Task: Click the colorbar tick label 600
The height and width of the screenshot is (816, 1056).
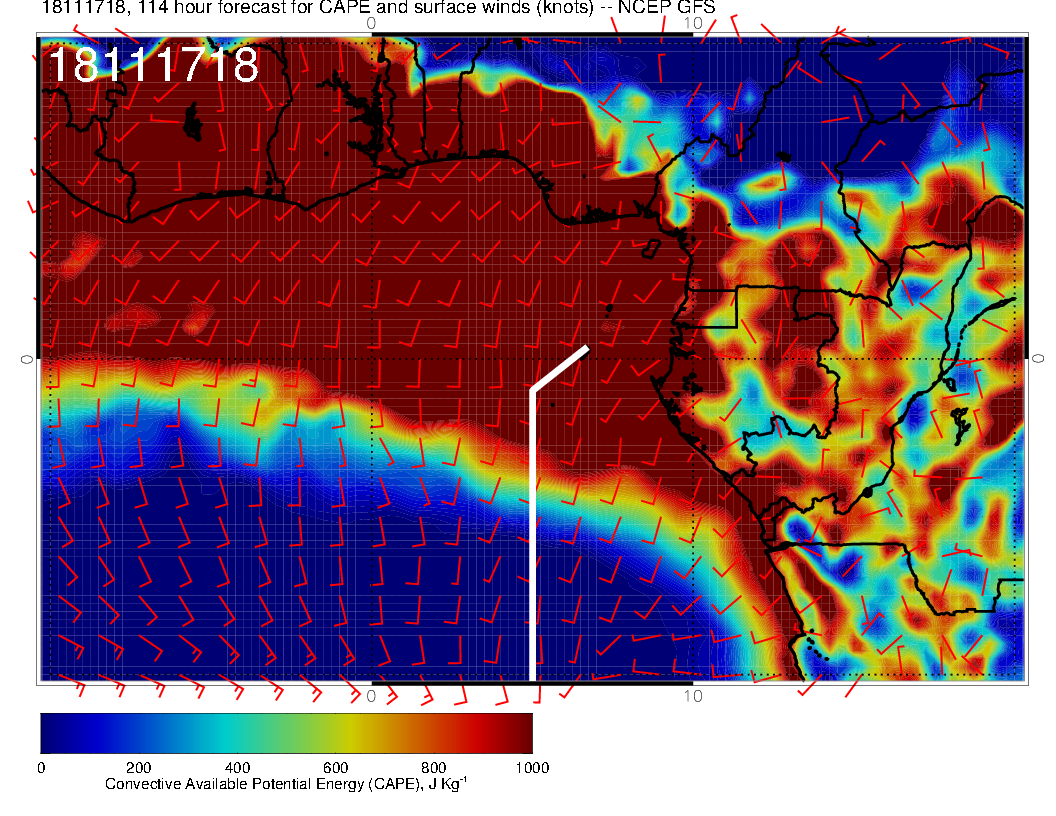Action: click(335, 768)
